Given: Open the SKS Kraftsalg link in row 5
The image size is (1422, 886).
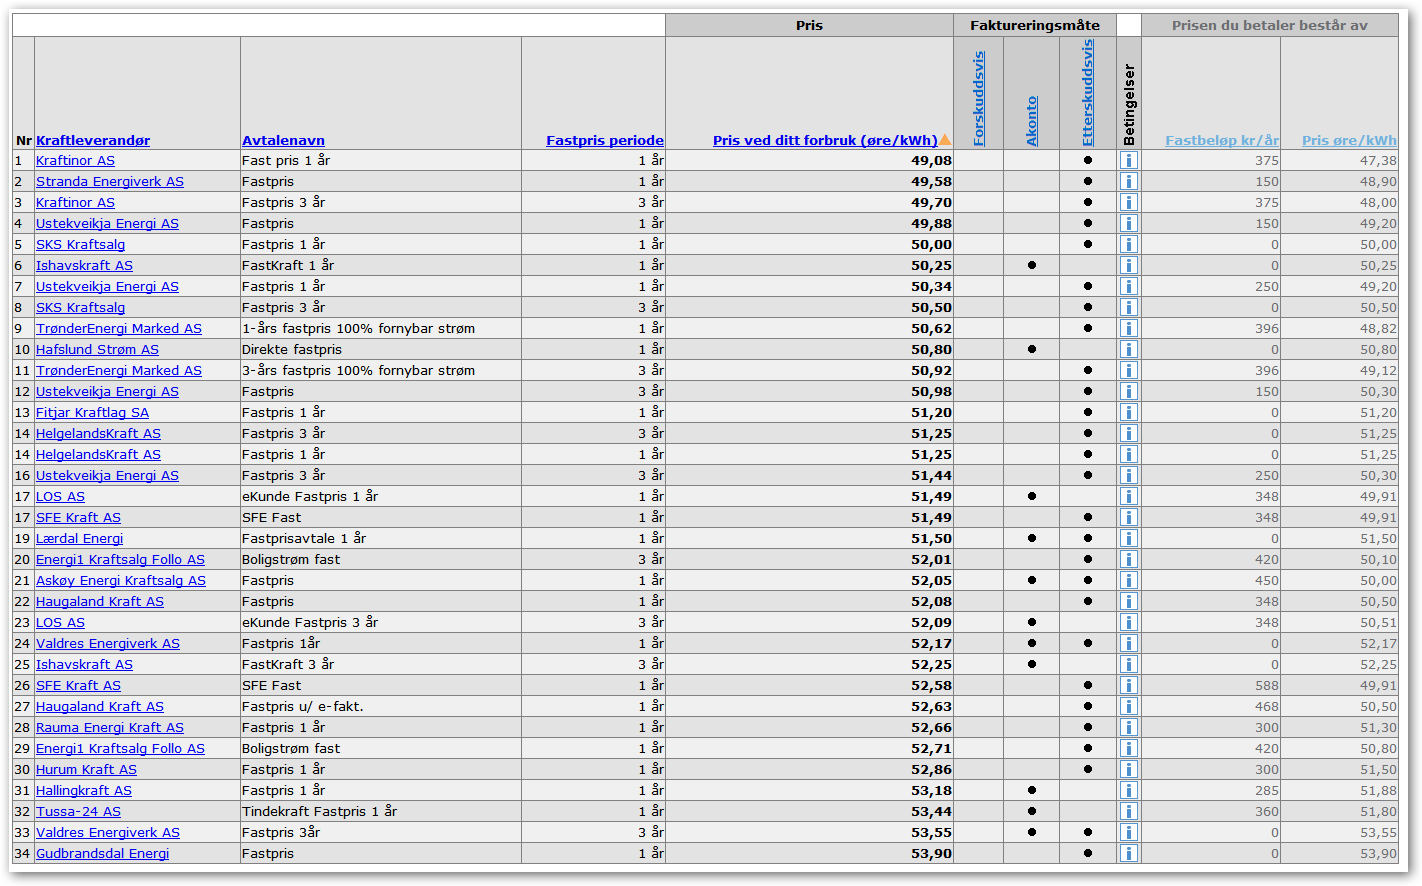Looking at the screenshot, I should [80, 244].
